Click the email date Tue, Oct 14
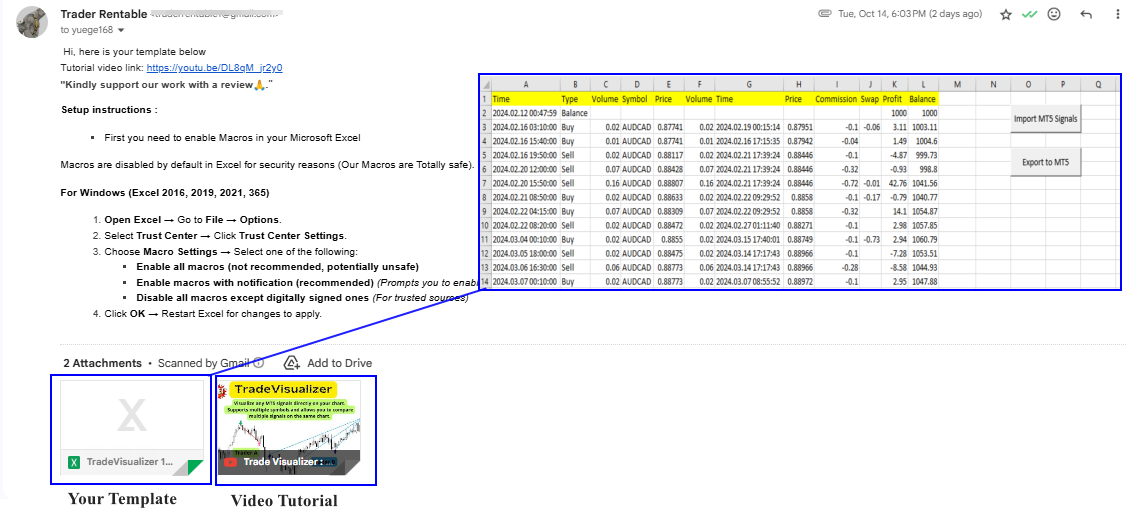Screen dimensions: 1131x518 tap(910, 14)
